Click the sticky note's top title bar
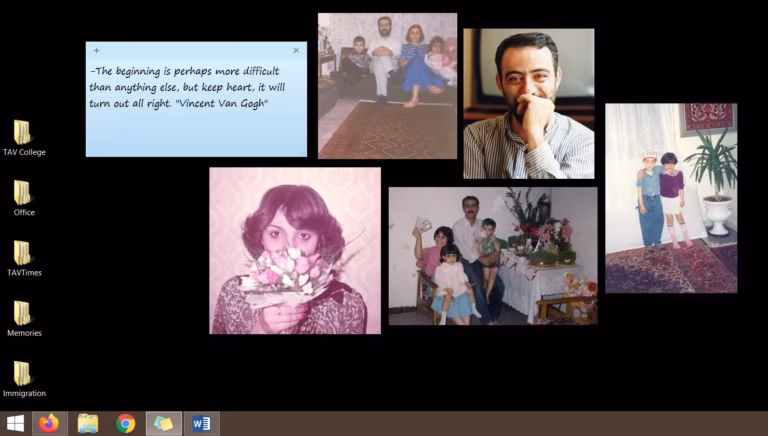 pyautogui.click(x=195, y=50)
